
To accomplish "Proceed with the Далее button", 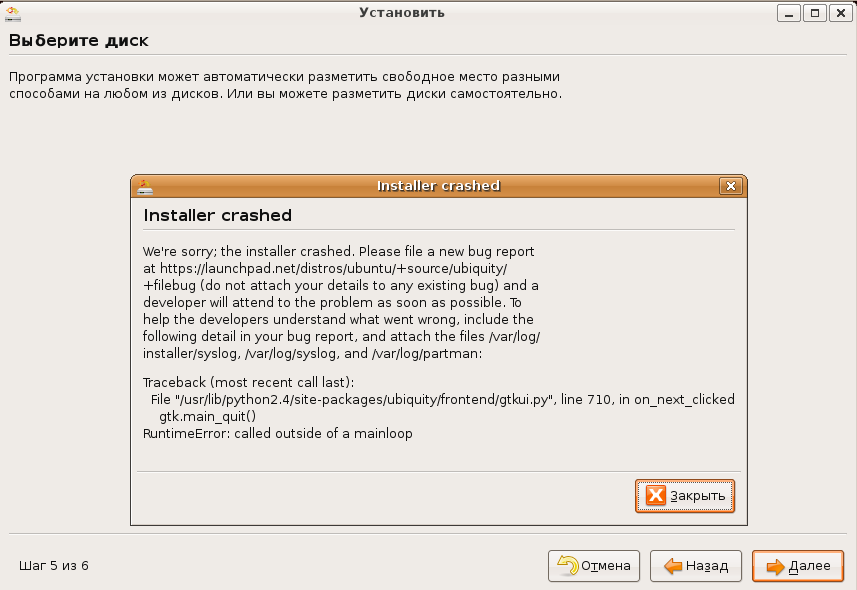I will tap(798, 566).
